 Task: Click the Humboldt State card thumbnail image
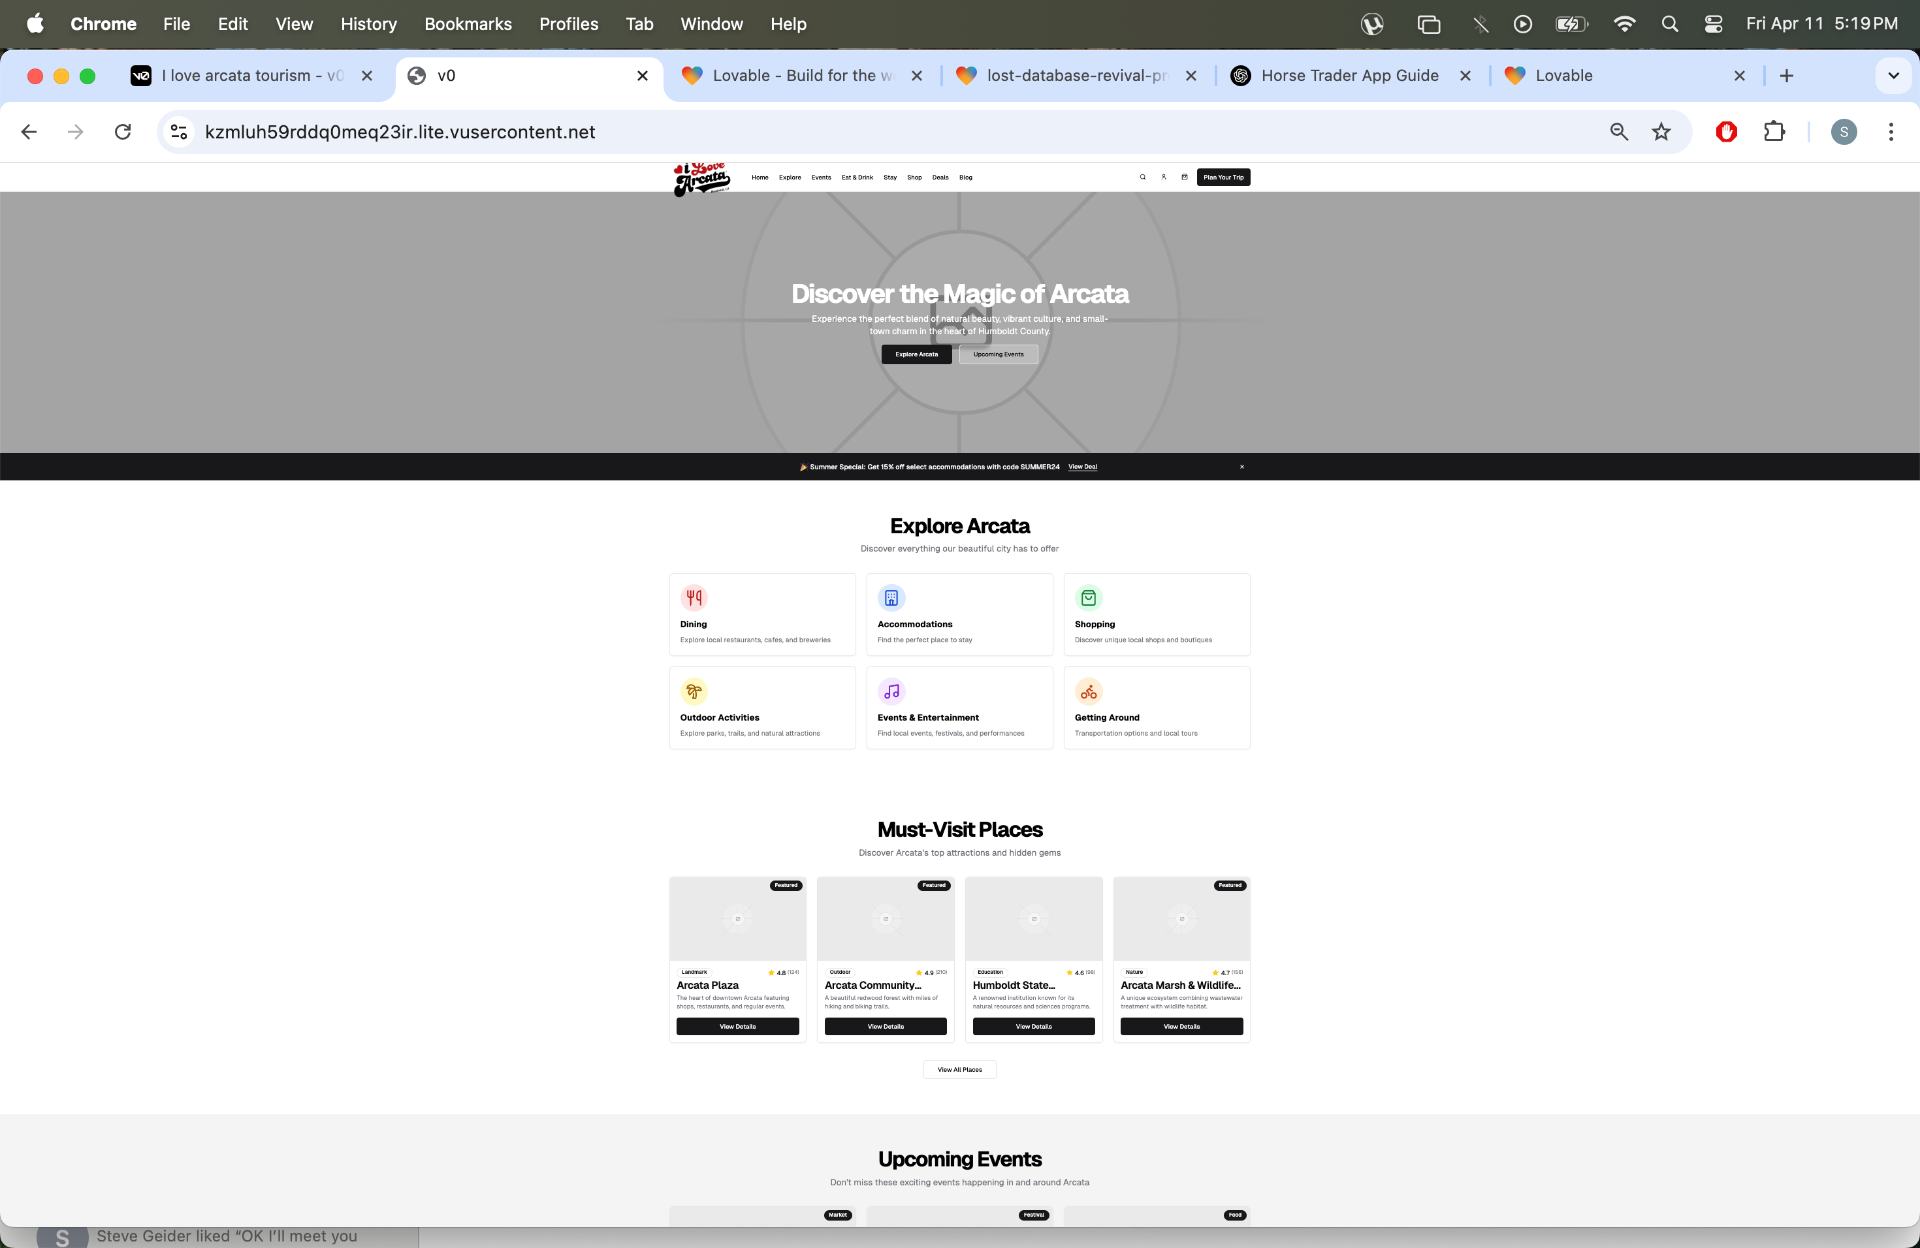pos(1033,919)
